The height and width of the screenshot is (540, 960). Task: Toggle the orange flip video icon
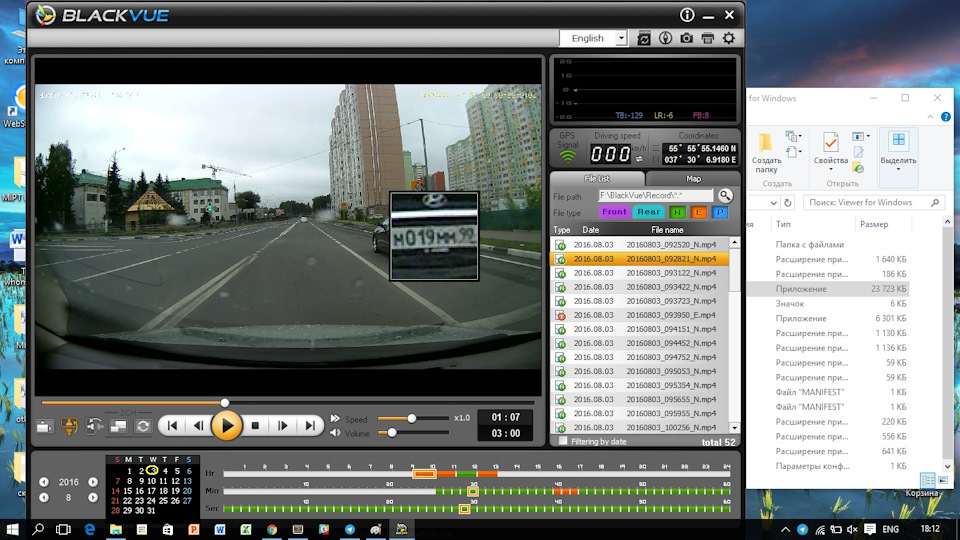[x=70, y=426]
